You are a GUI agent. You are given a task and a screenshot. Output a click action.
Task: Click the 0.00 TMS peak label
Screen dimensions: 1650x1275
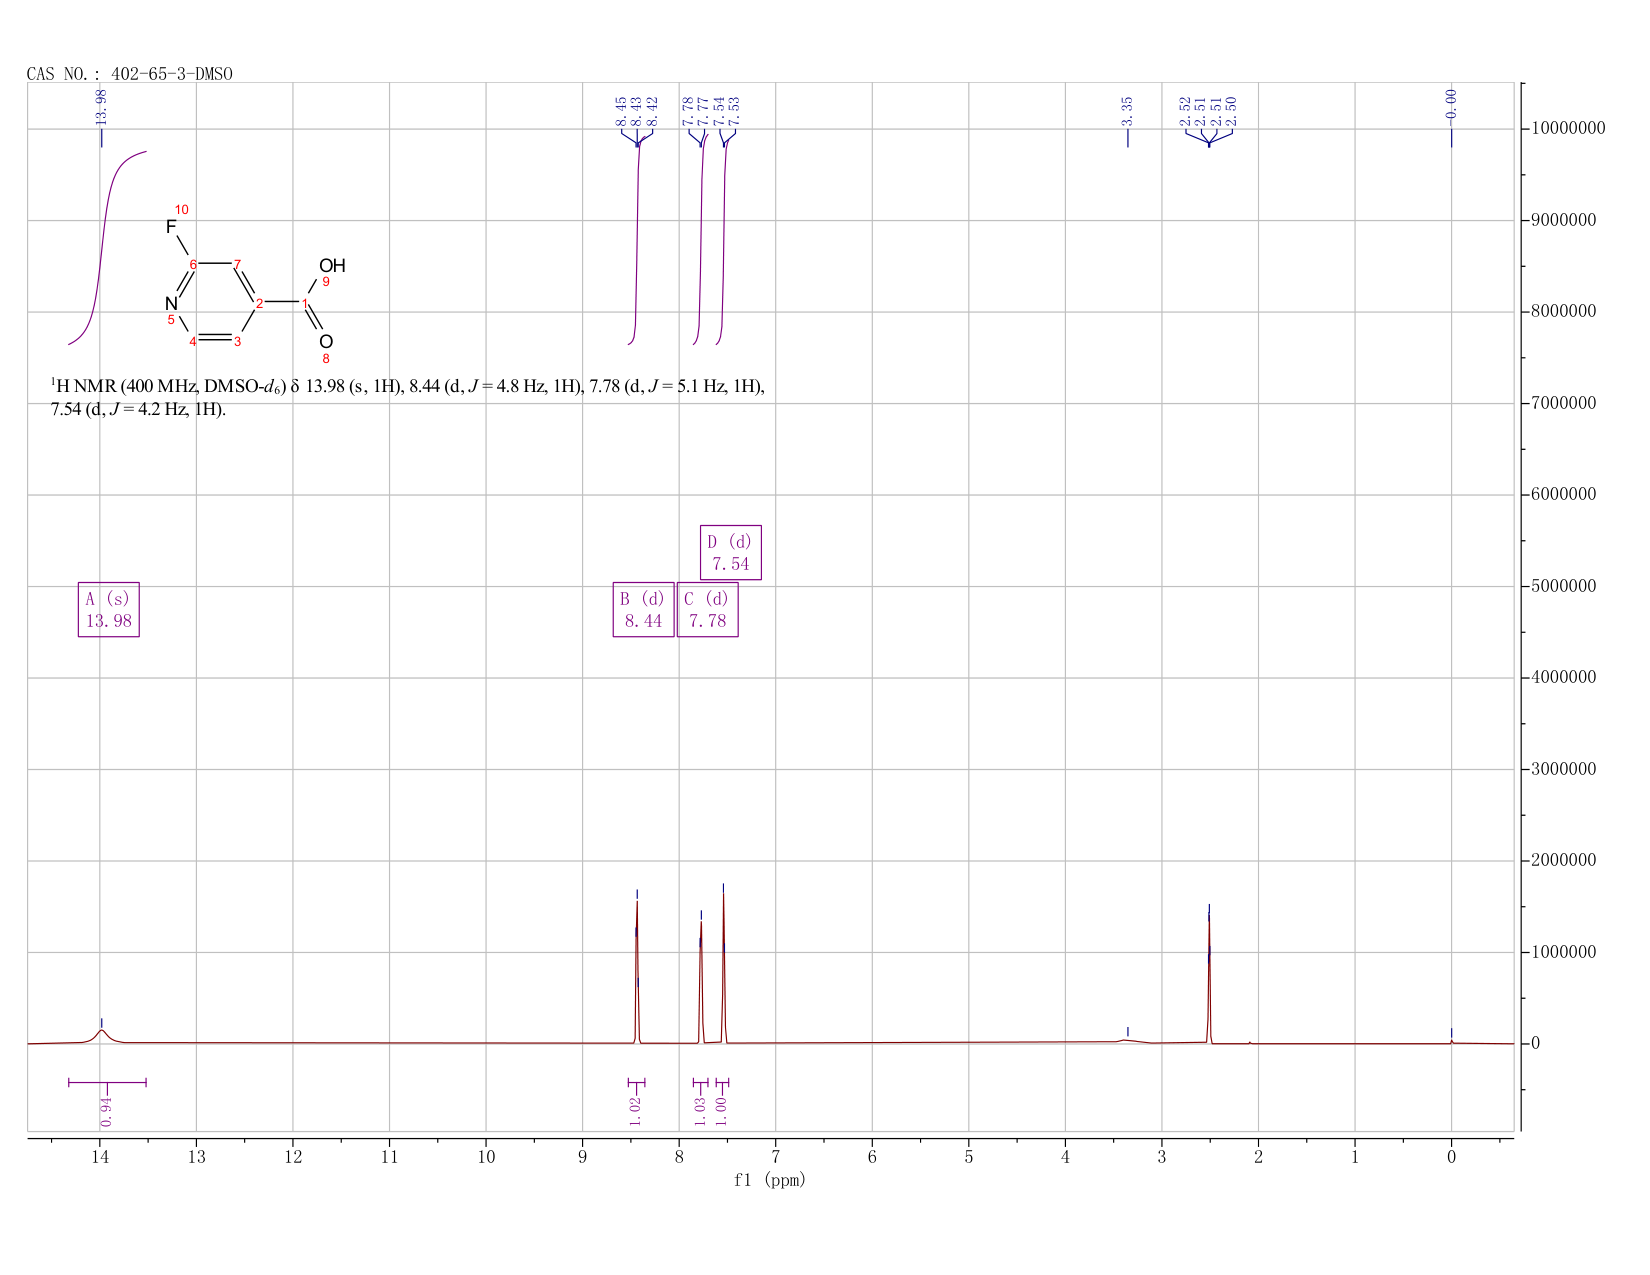(1451, 103)
